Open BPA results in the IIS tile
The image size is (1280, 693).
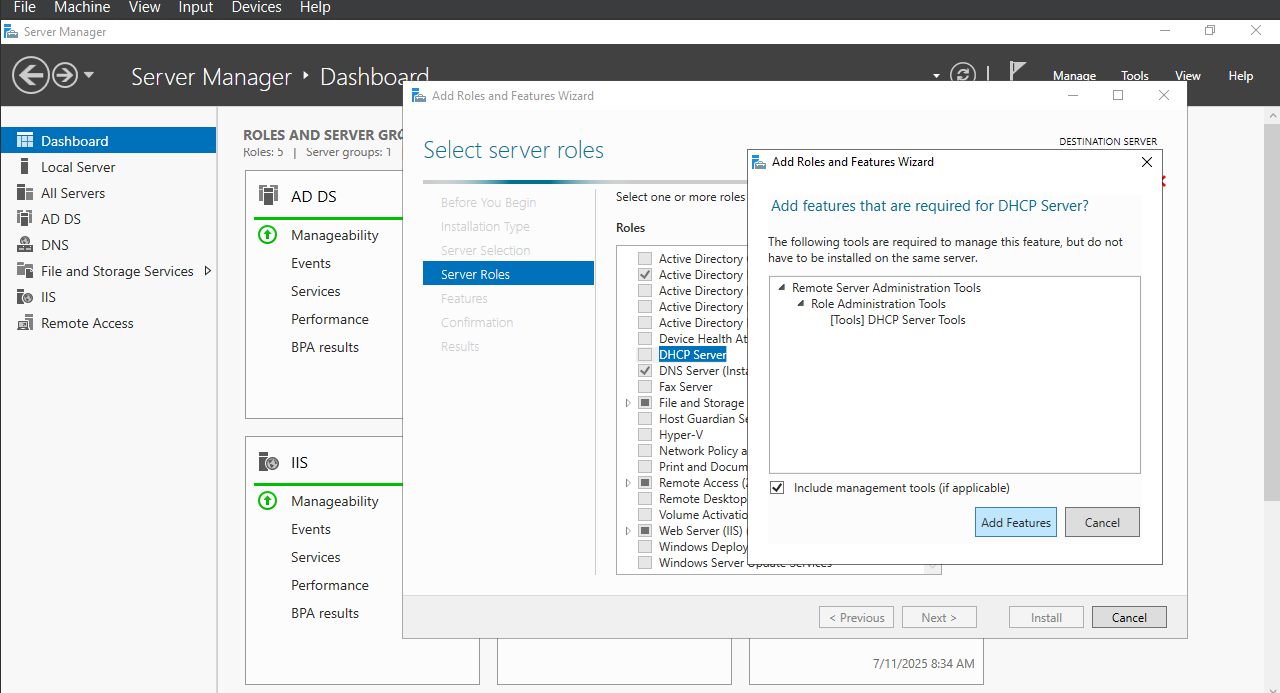(x=325, y=613)
